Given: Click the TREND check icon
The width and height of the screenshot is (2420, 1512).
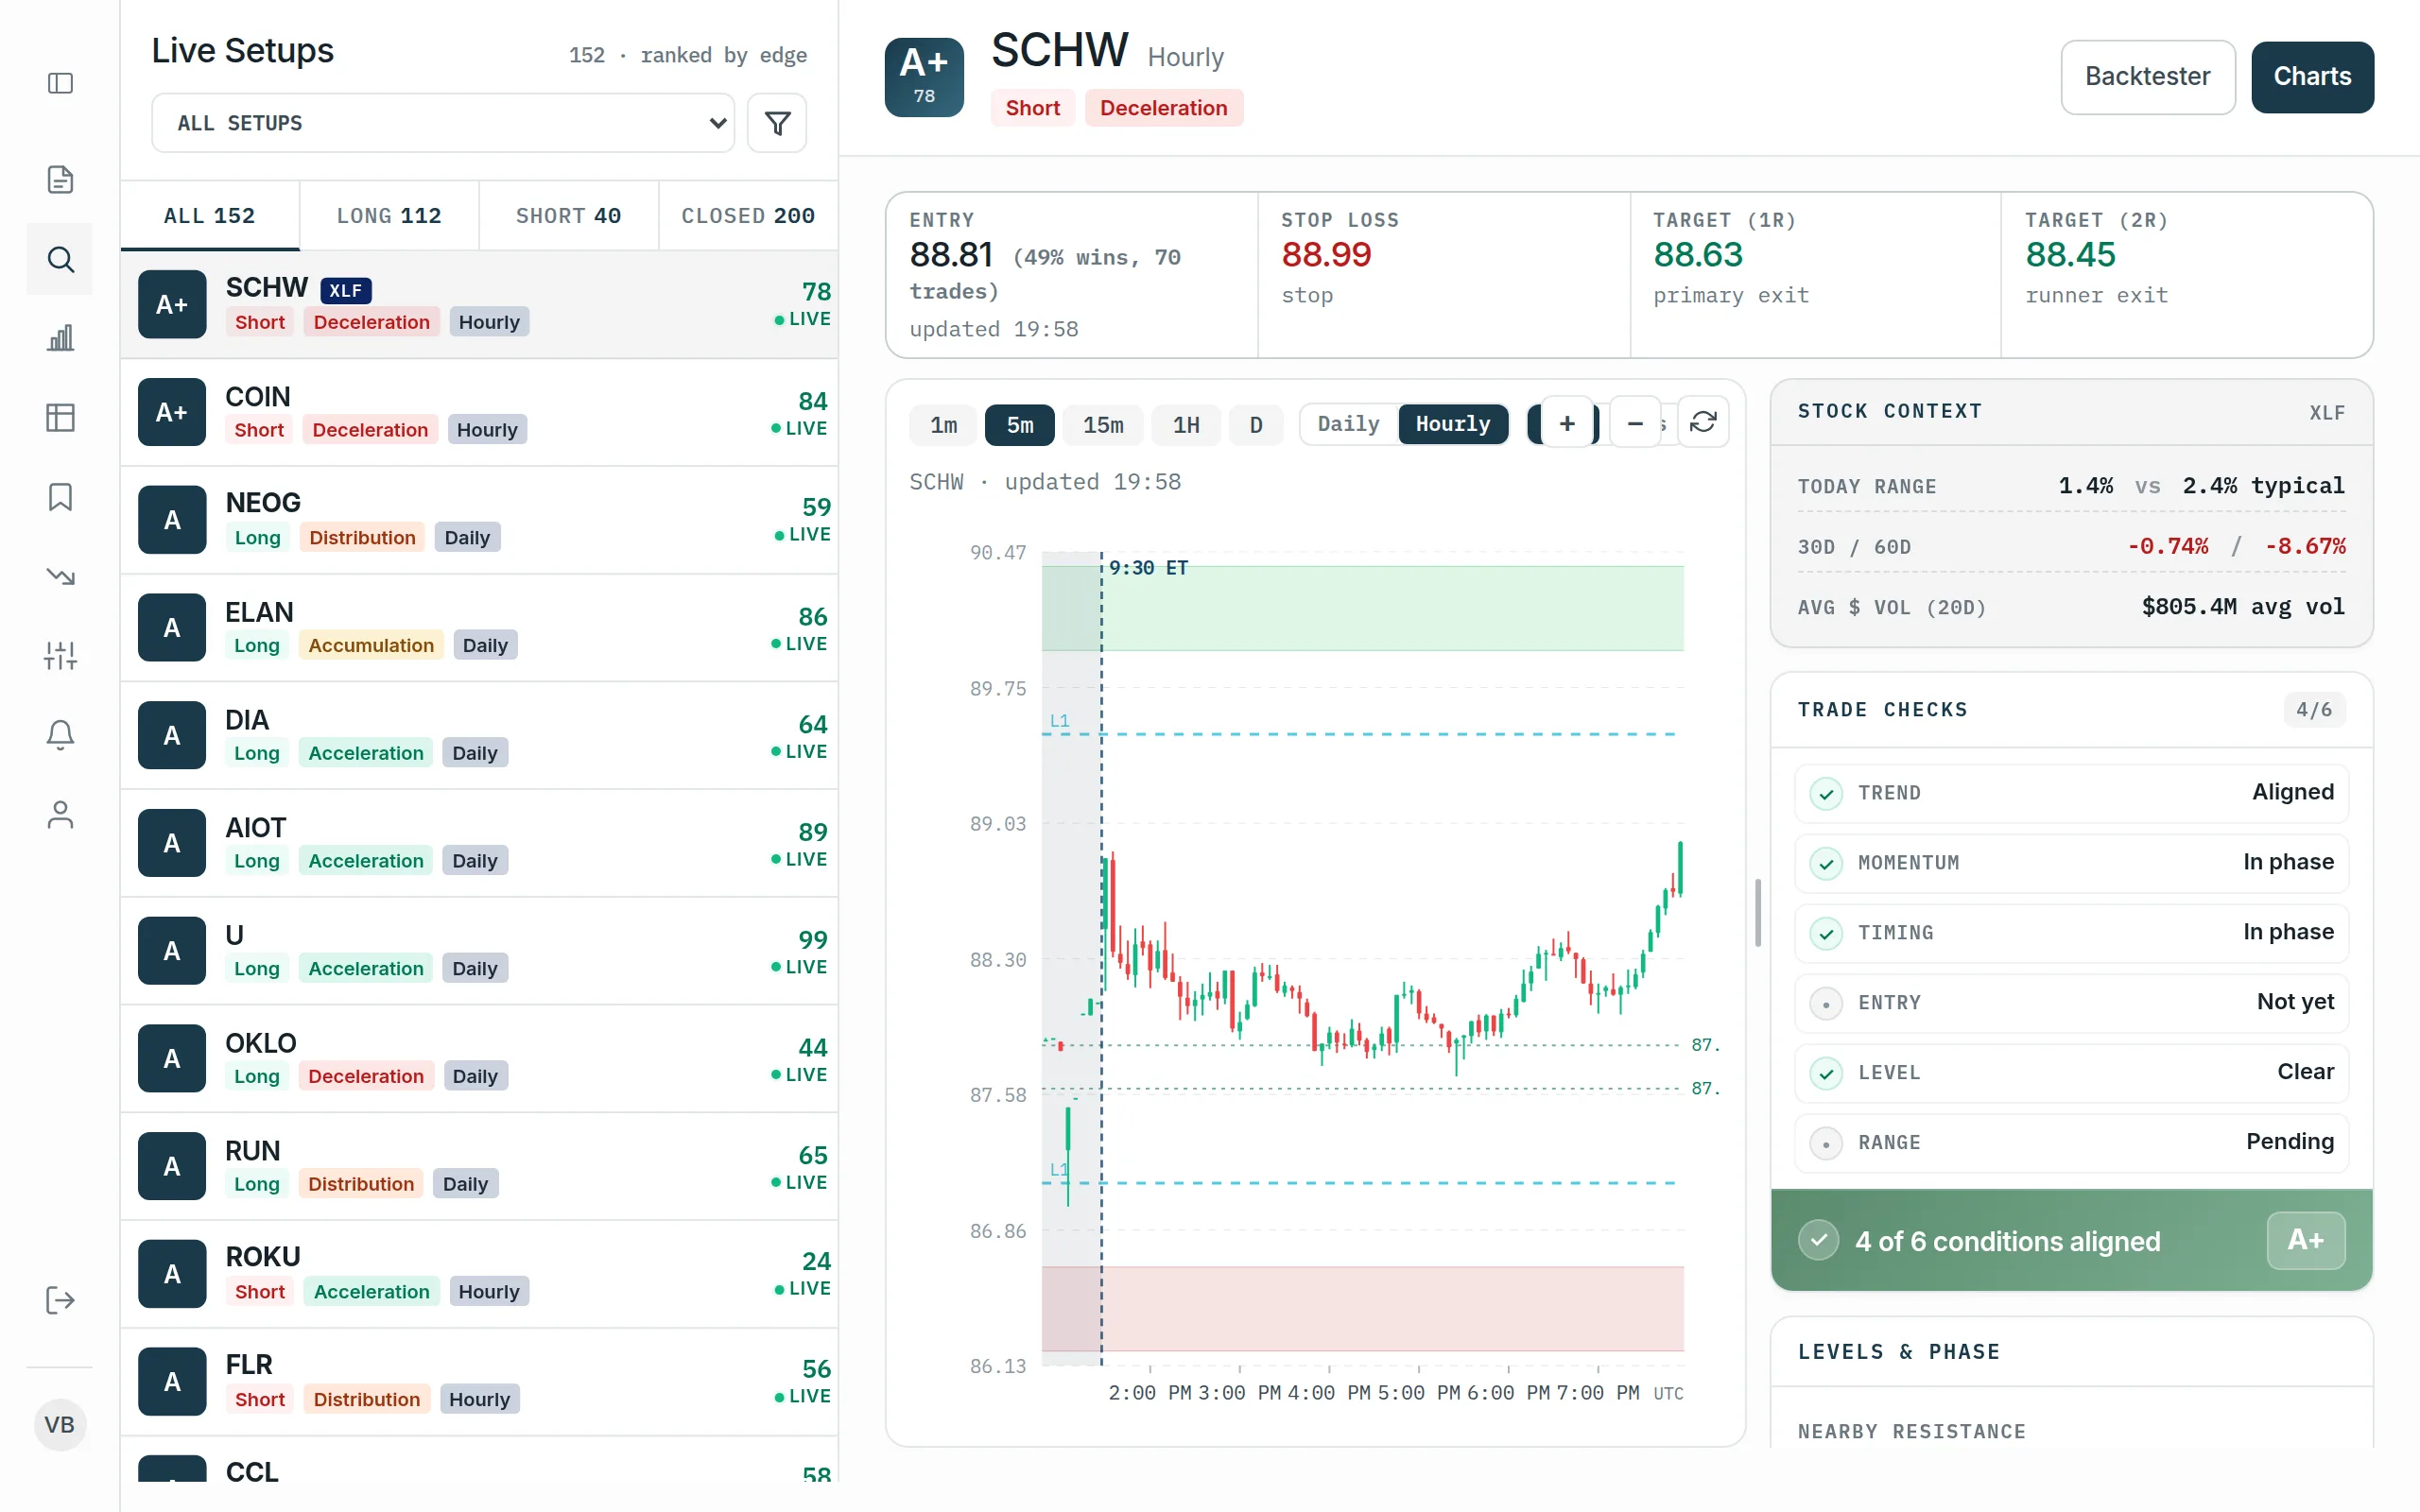Looking at the screenshot, I should click(x=1826, y=793).
